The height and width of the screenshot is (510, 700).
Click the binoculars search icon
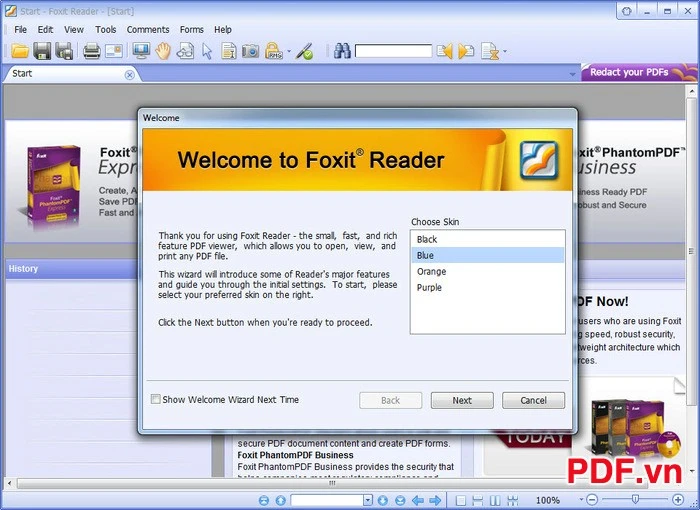pyautogui.click(x=342, y=51)
